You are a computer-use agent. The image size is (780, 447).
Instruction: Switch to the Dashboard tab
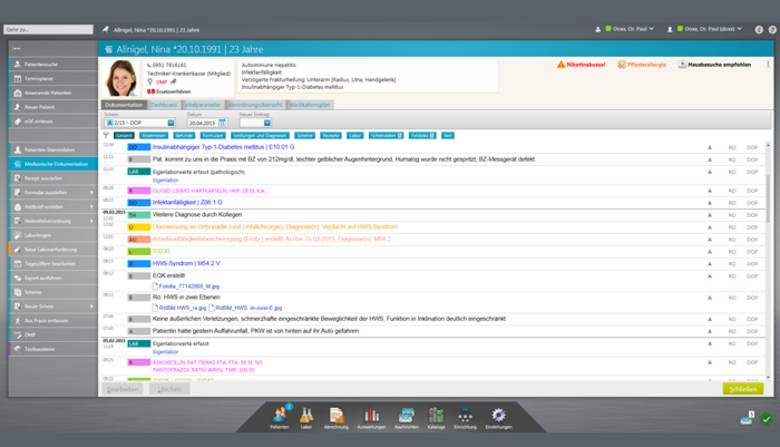(163, 104)
